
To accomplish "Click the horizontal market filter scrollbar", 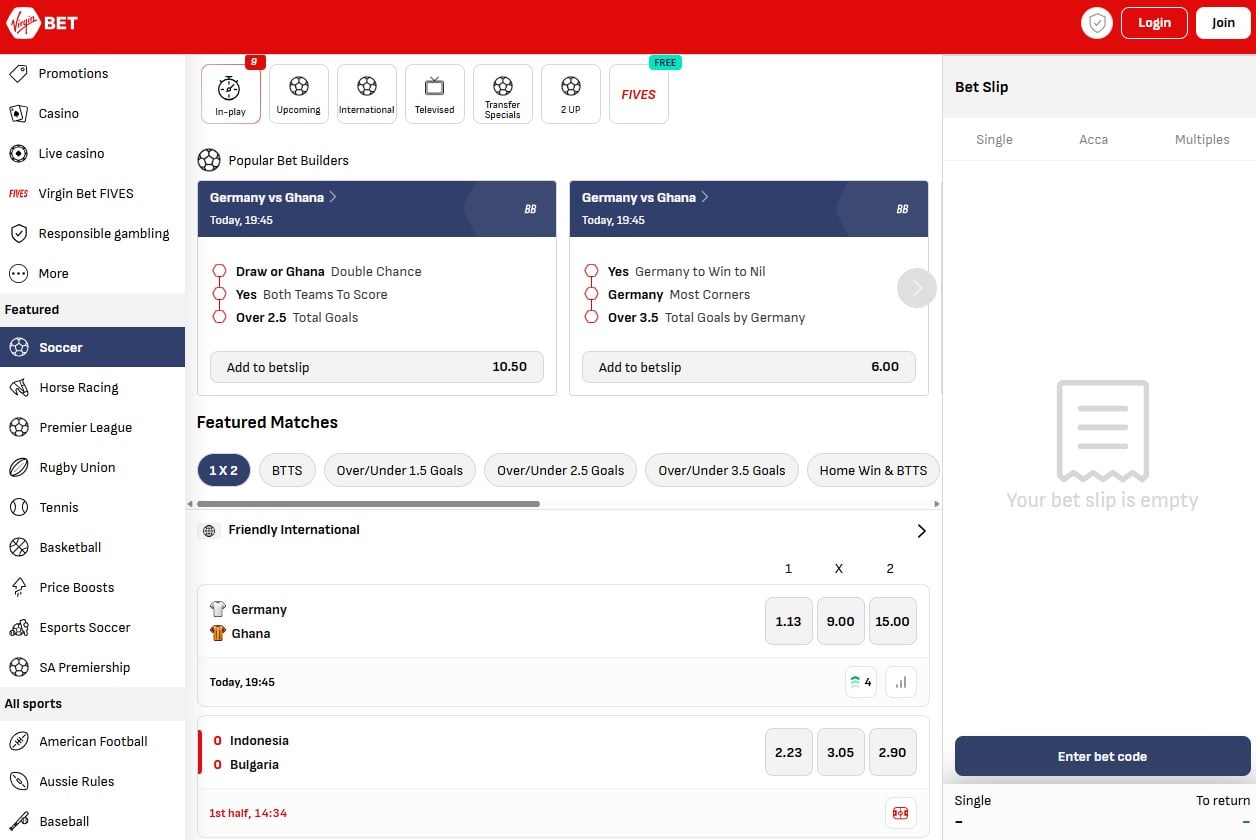I will click(368, 504).
